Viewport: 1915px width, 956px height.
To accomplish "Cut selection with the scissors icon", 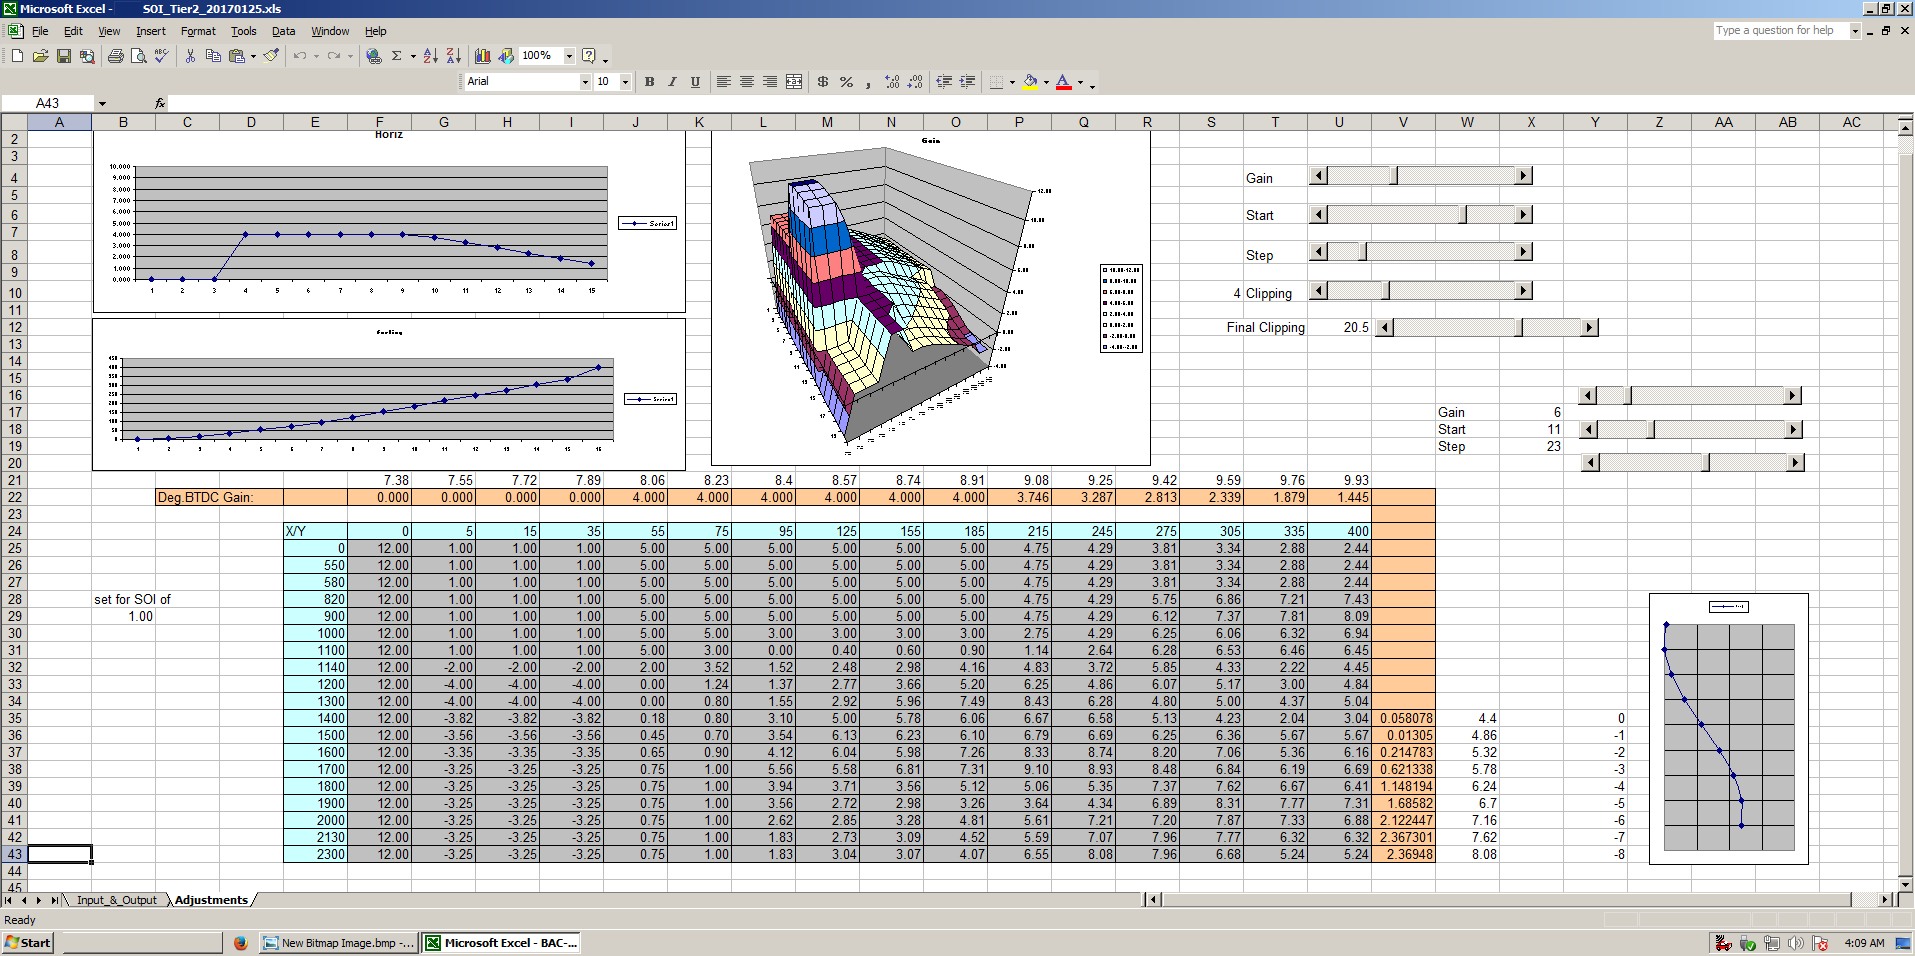I will click(190, 56).
